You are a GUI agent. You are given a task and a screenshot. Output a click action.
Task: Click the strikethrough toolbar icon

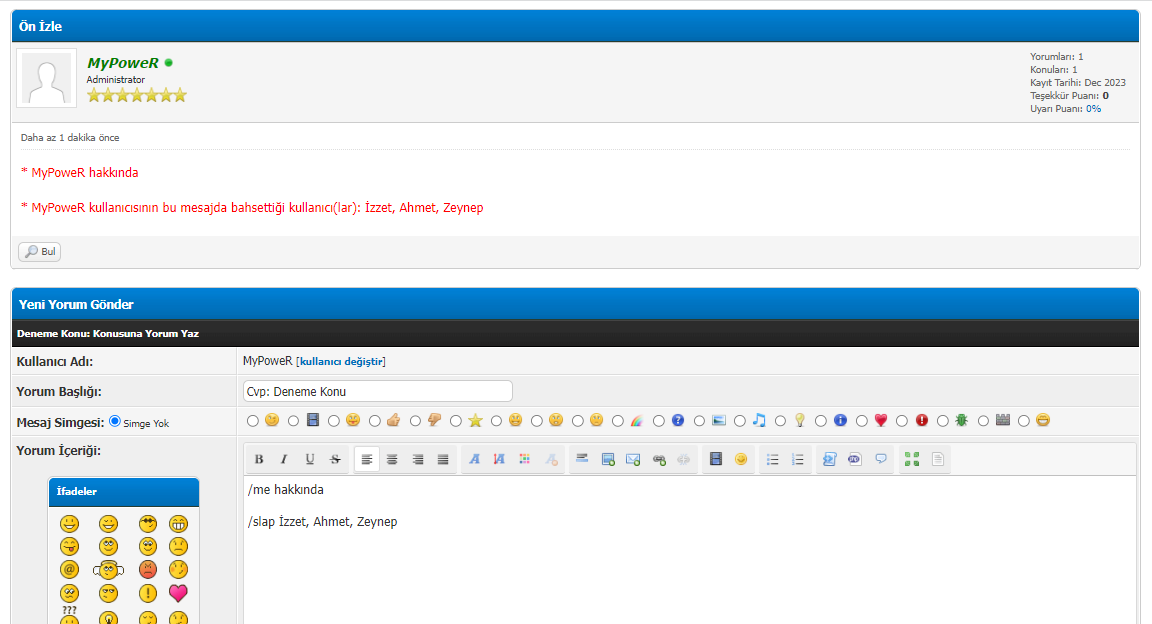click(335, 459)
